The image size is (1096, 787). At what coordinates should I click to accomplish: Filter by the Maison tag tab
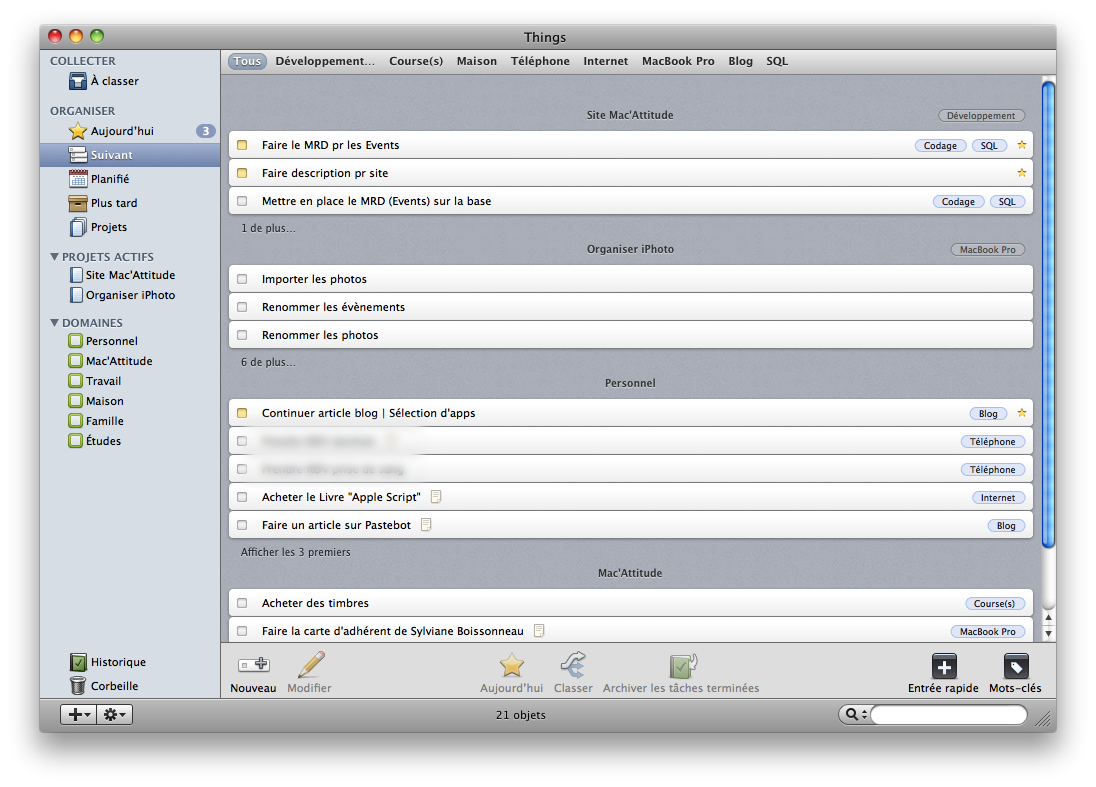[477, 61]
